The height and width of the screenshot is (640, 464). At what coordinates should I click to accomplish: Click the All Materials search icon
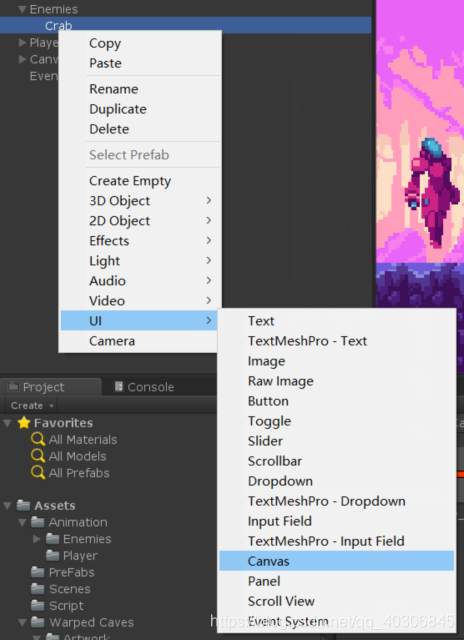[x=38, y=440]
